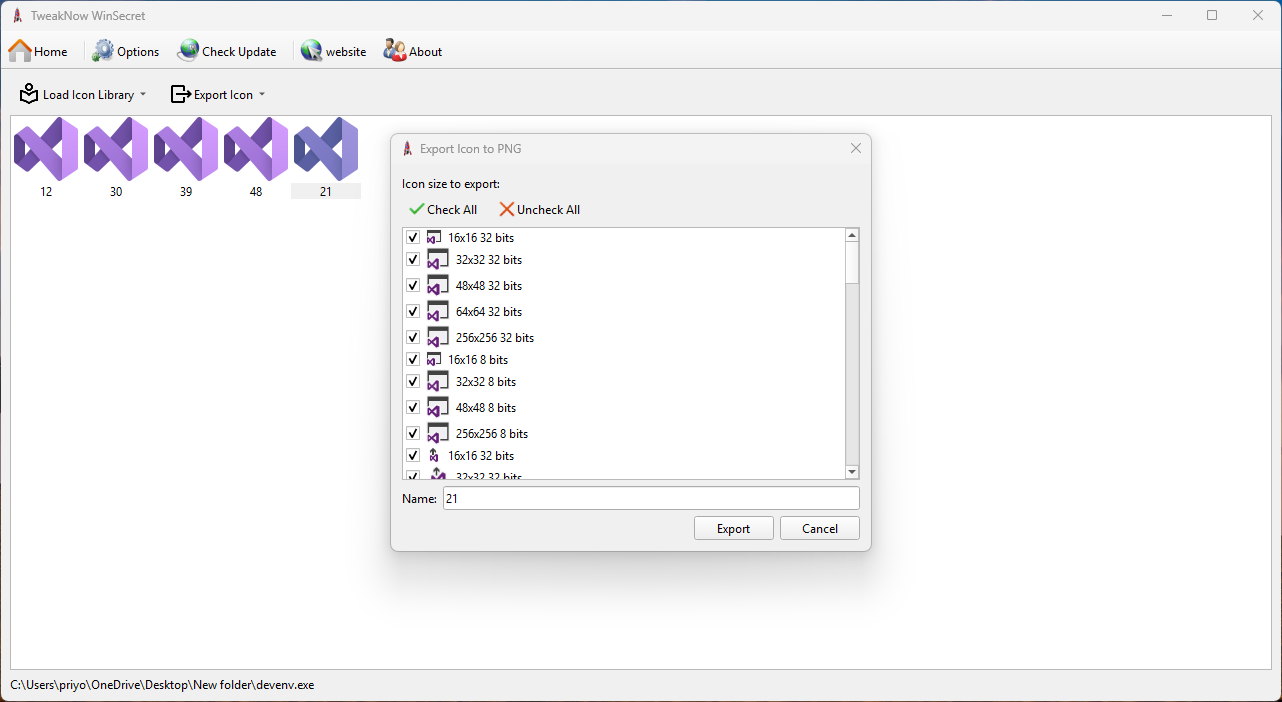Viewport: 1282px width, 702px height.
Task: Expand the Load Icon Library dropdown
Action: pos(142,95)
